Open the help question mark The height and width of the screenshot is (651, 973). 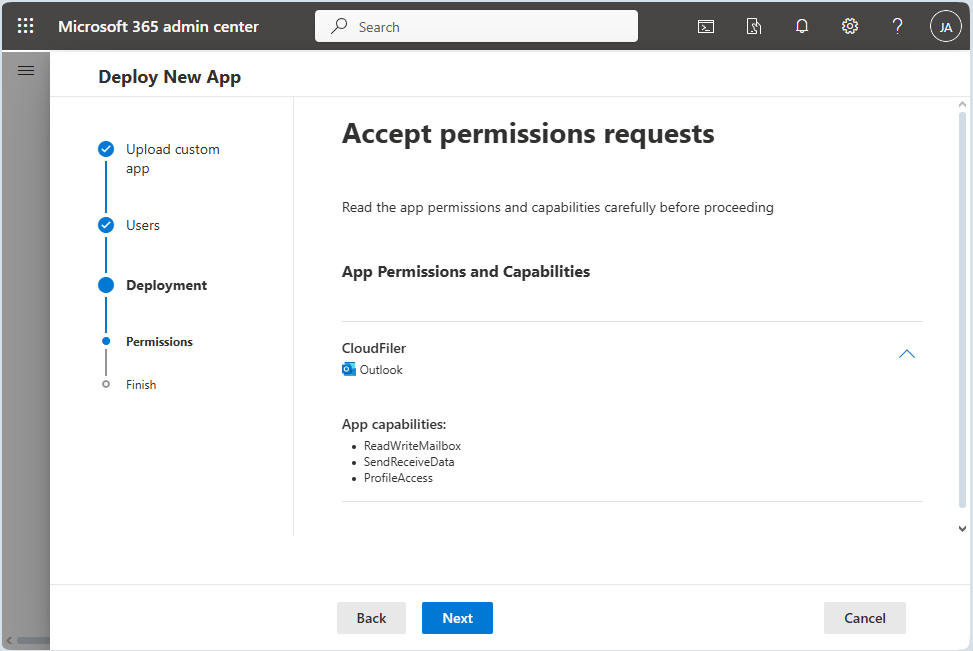(x=898, y=27)
